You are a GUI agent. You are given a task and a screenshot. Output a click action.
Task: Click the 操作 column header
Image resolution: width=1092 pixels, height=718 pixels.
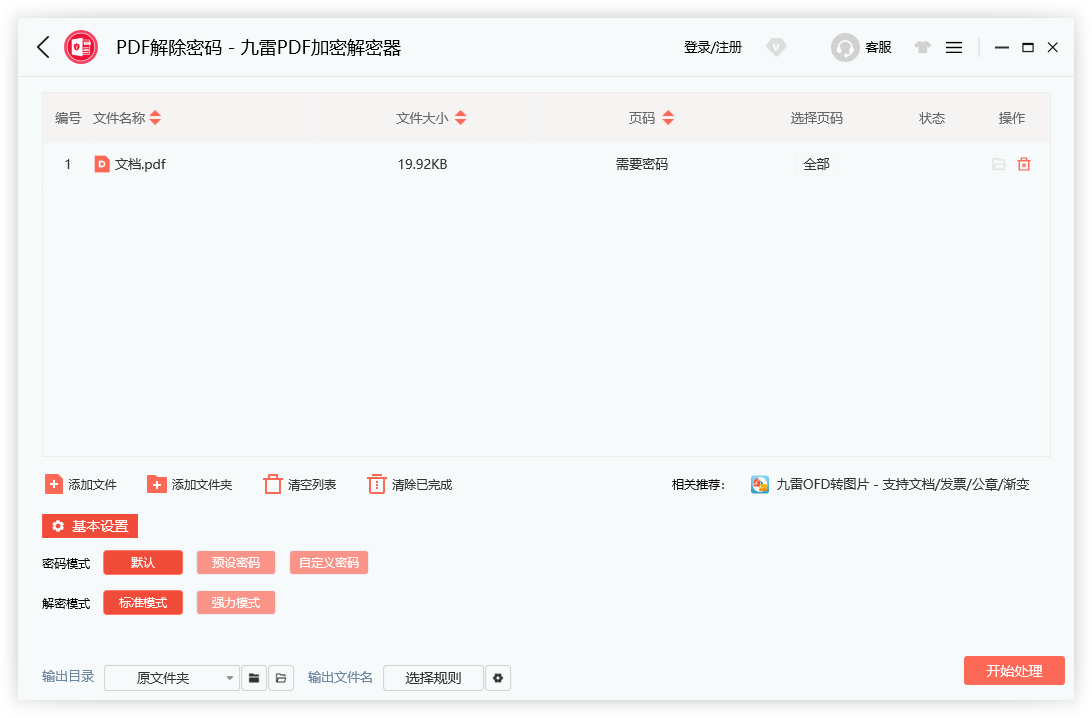click(1011, 118)
